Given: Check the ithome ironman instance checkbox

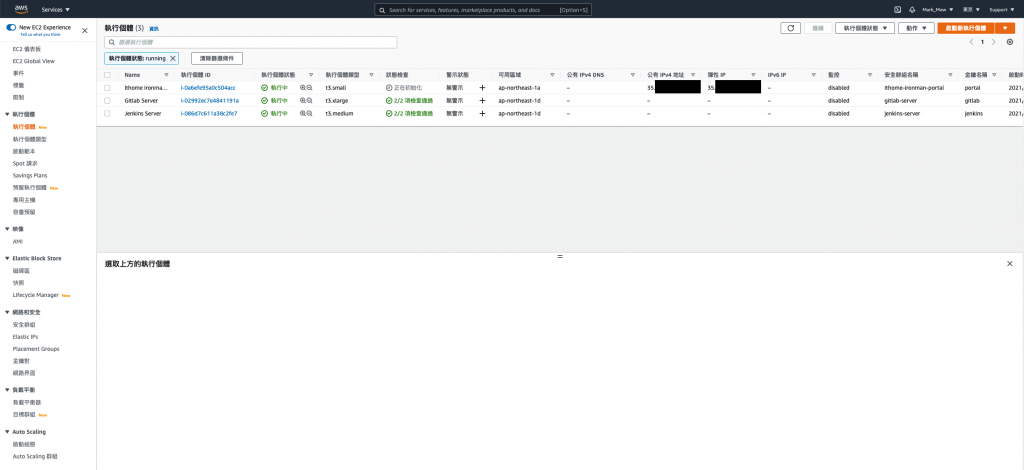Looking at the screenshot, I should tap(107, 87).
